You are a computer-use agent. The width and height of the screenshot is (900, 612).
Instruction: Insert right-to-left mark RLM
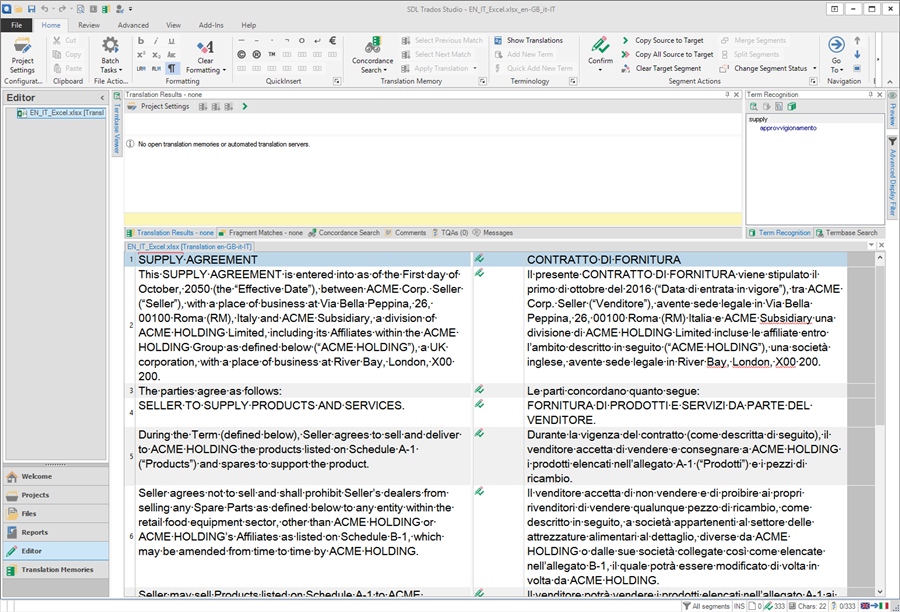click(156, 68)
